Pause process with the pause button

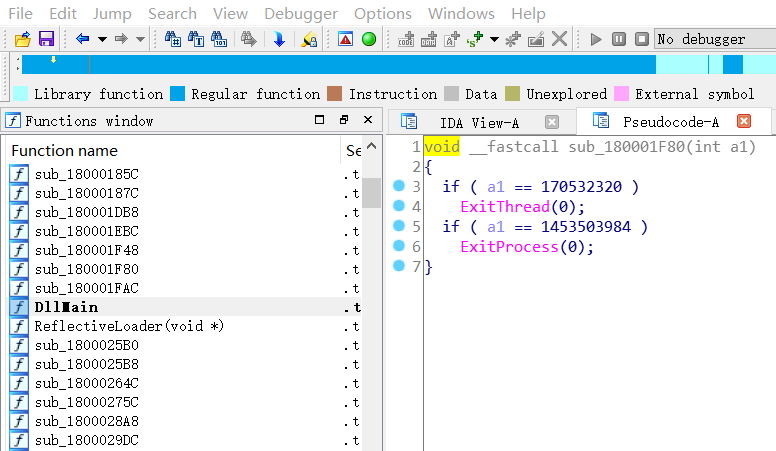[619, 39]
